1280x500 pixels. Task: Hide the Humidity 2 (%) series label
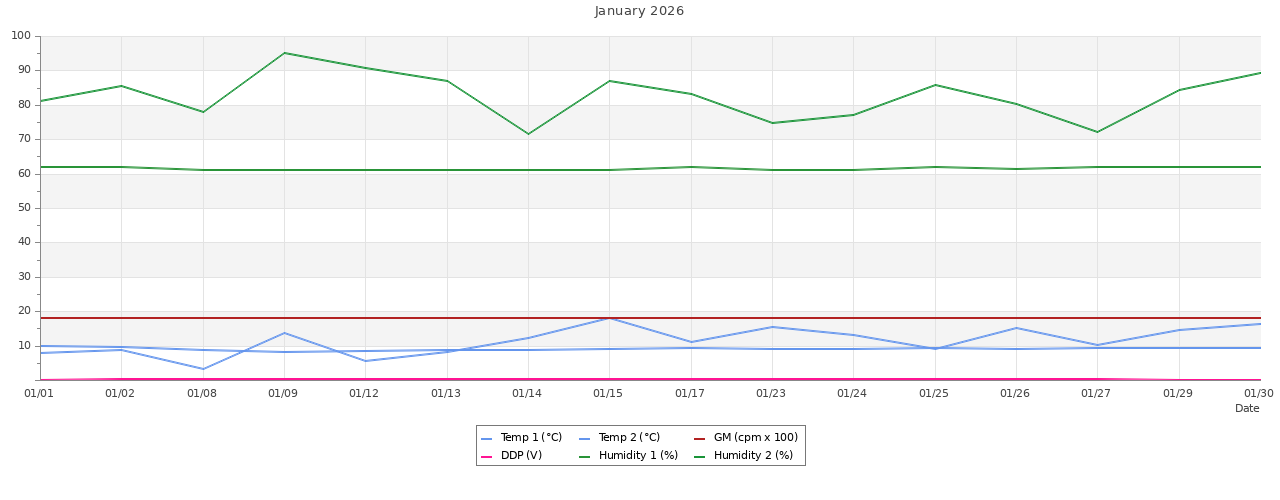(753, 456)
